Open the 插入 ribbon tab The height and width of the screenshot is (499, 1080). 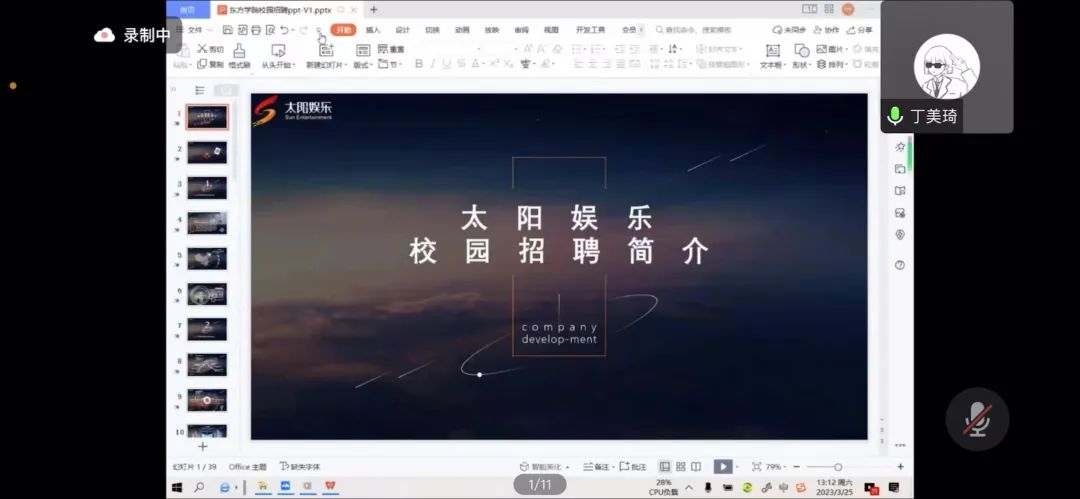[x=373, y=30]
